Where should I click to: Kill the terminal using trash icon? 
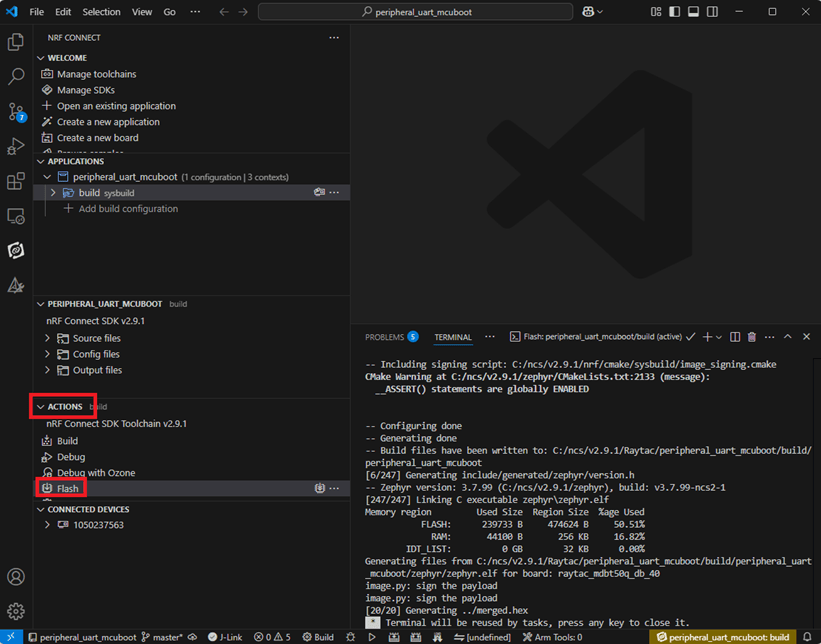click(752, 337)
